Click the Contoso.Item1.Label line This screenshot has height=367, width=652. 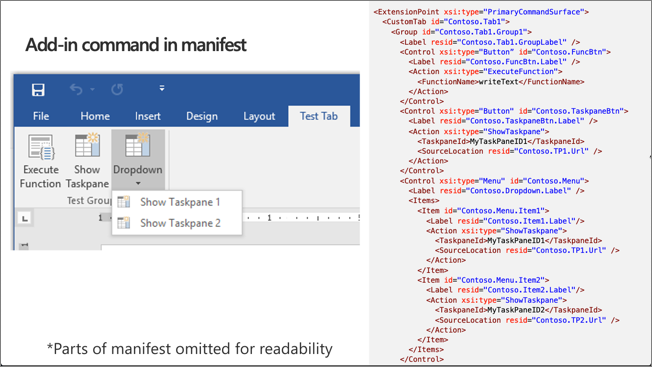[x=505, y=221]
